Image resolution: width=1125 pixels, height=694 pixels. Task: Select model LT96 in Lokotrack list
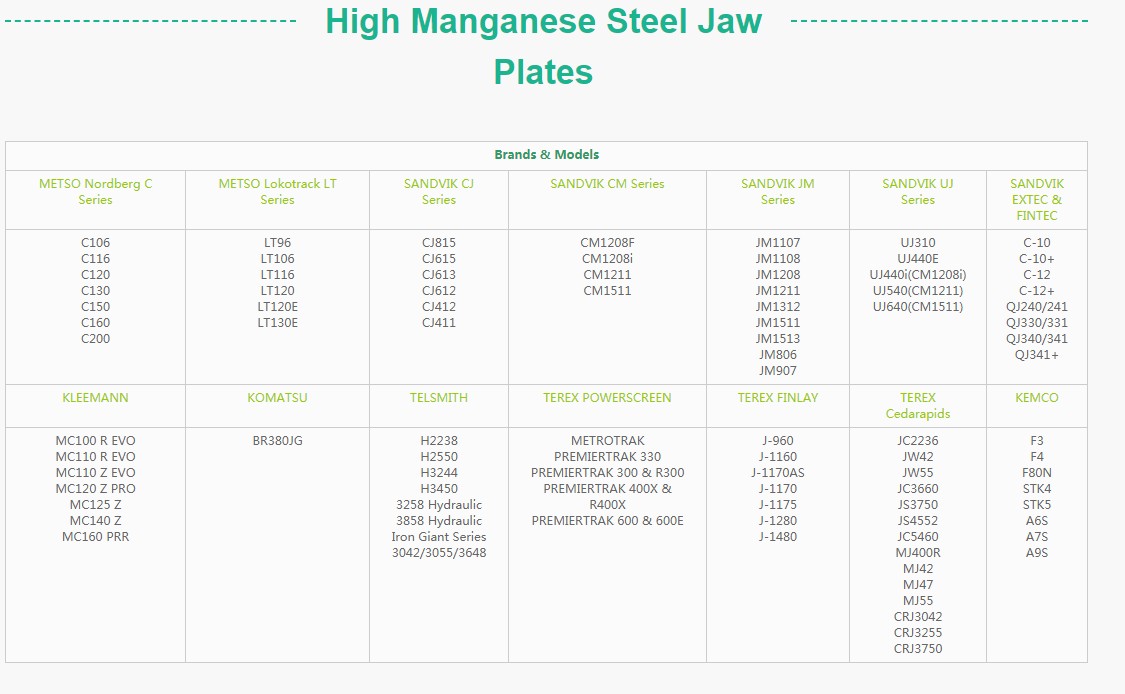[278, 243]
